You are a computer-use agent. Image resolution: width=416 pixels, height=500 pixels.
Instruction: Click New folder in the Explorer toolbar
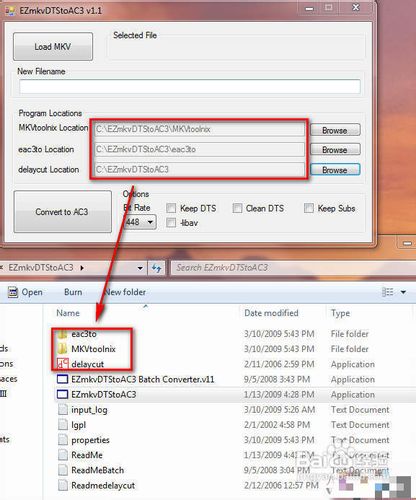125,292
